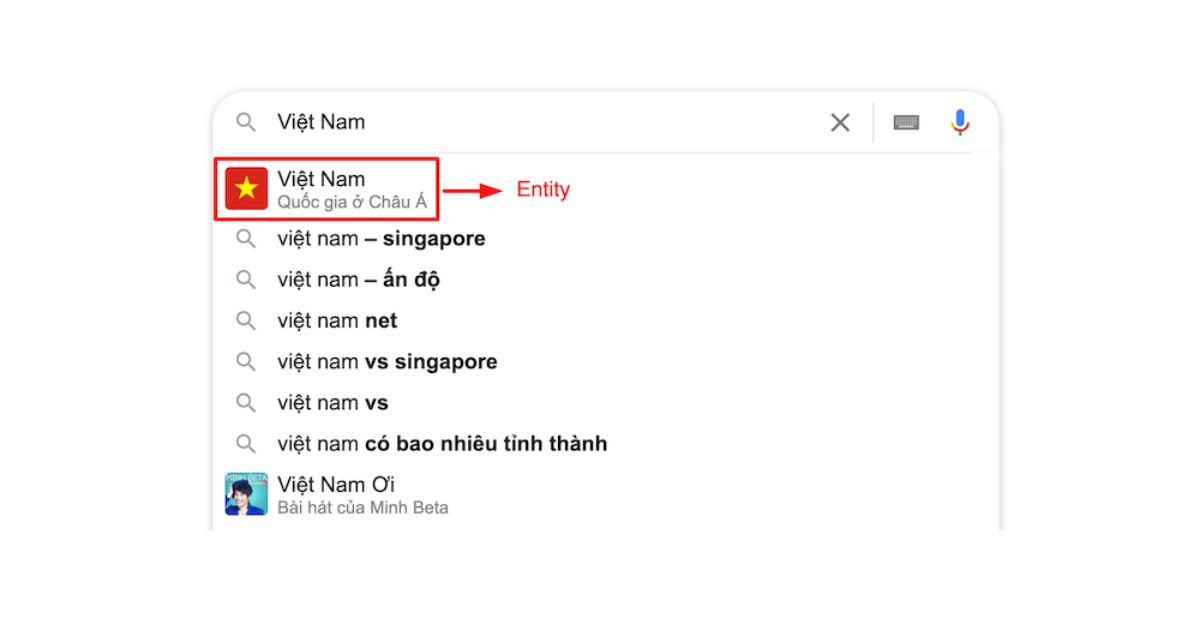Click magnifier icon in the search box
Viewport: 1200px width, 625px height.
coord(246,122)
